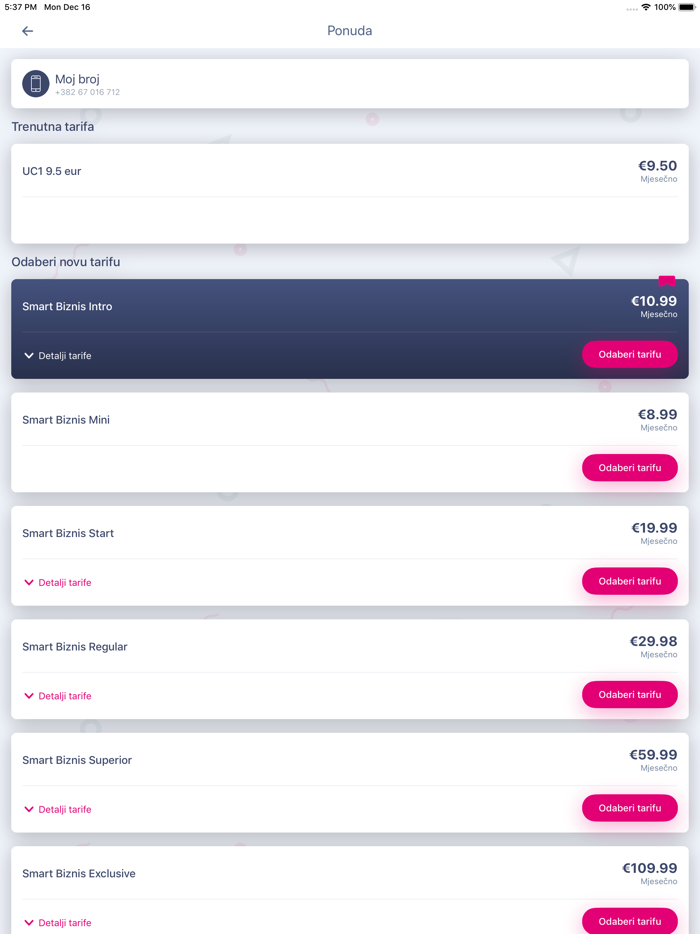Select Odaberi tarifu for Smart Biznis Mini
The height and width of the screenshot is (934, 700).
629,467
